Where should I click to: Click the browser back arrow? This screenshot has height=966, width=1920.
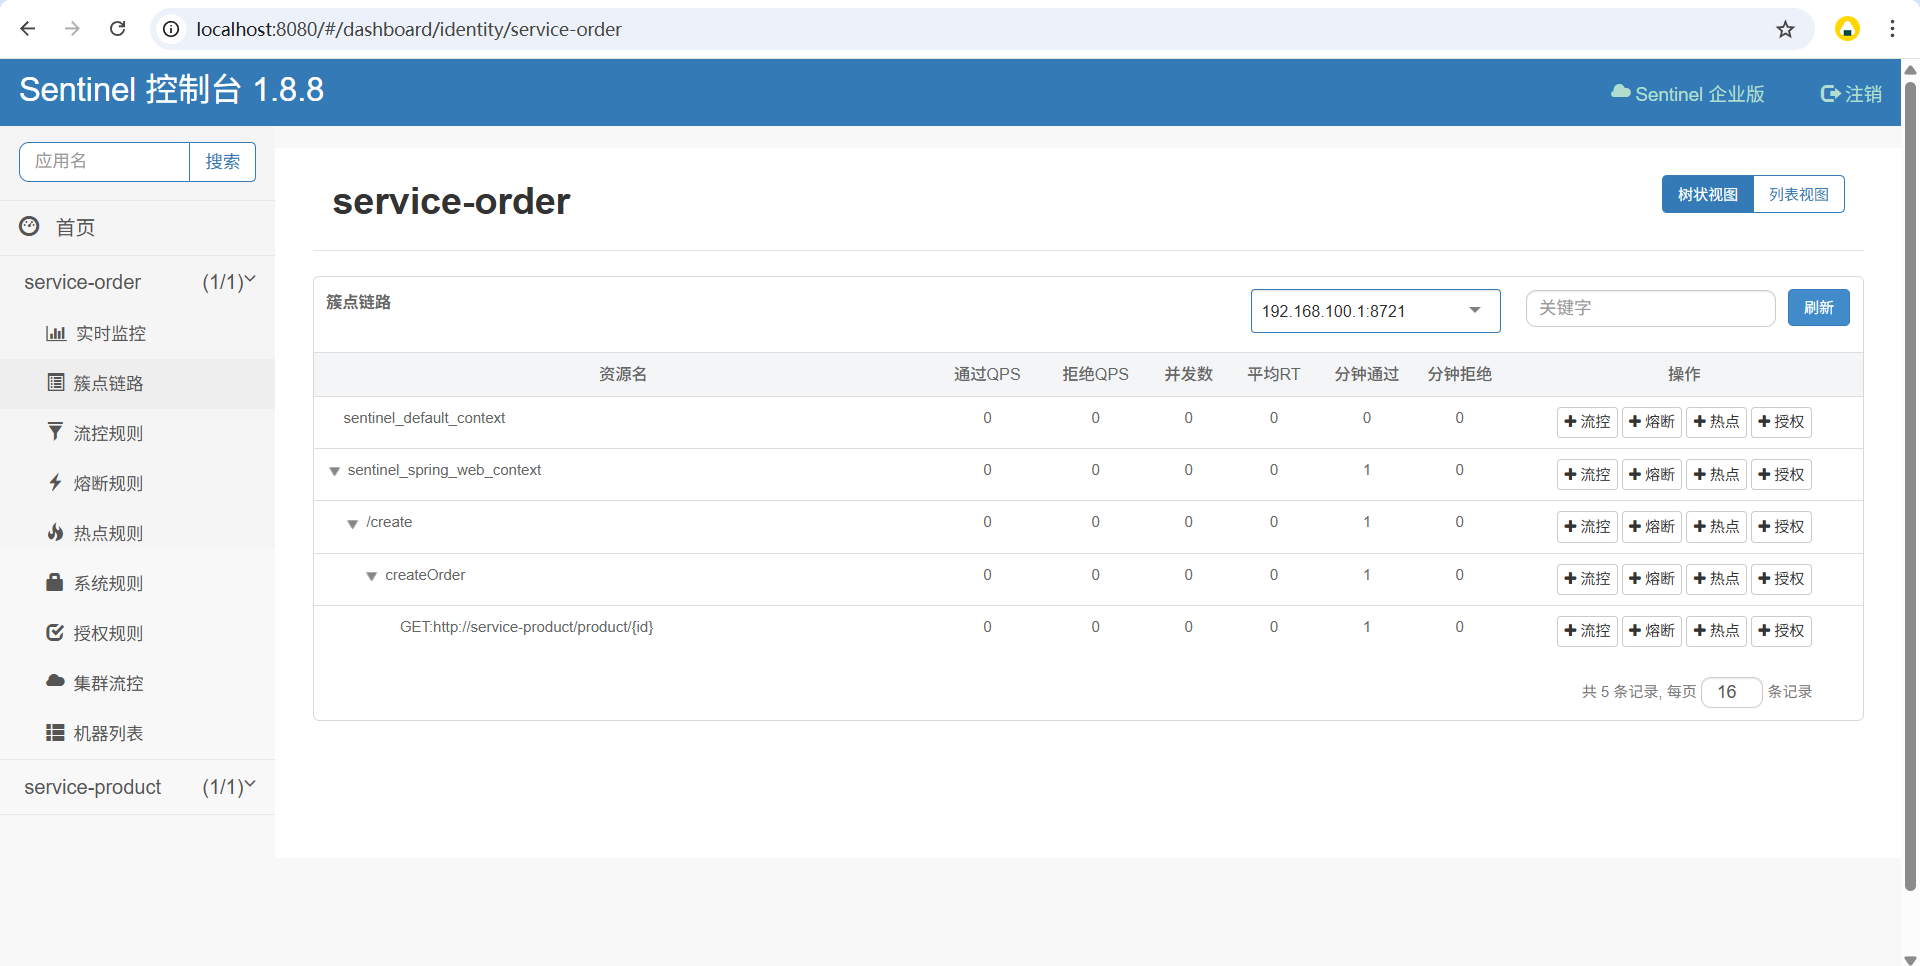click(x=28, y=29)
